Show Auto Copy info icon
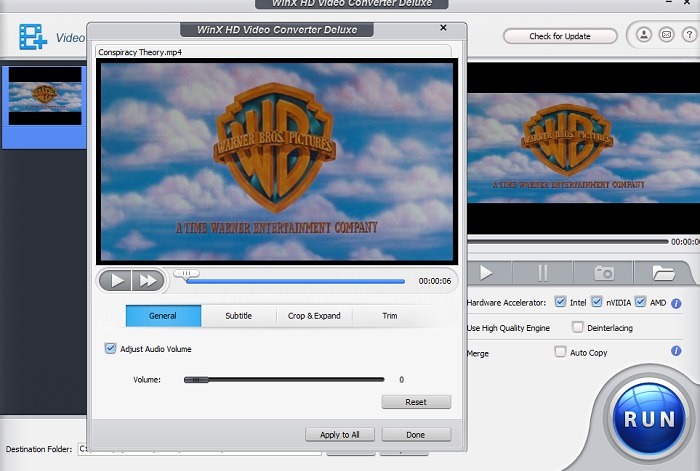 click(676, 351)
